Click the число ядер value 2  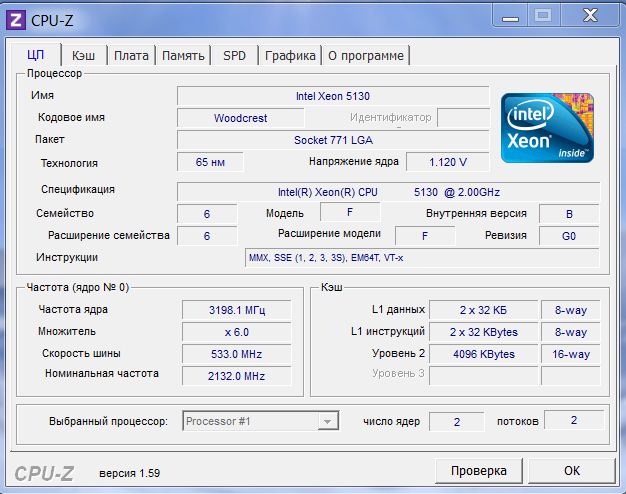[x=457, y=422]
